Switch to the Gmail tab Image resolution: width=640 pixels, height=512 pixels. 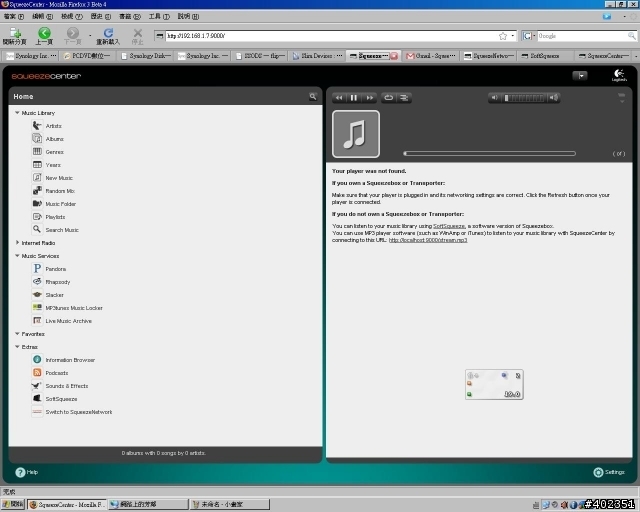431,56
